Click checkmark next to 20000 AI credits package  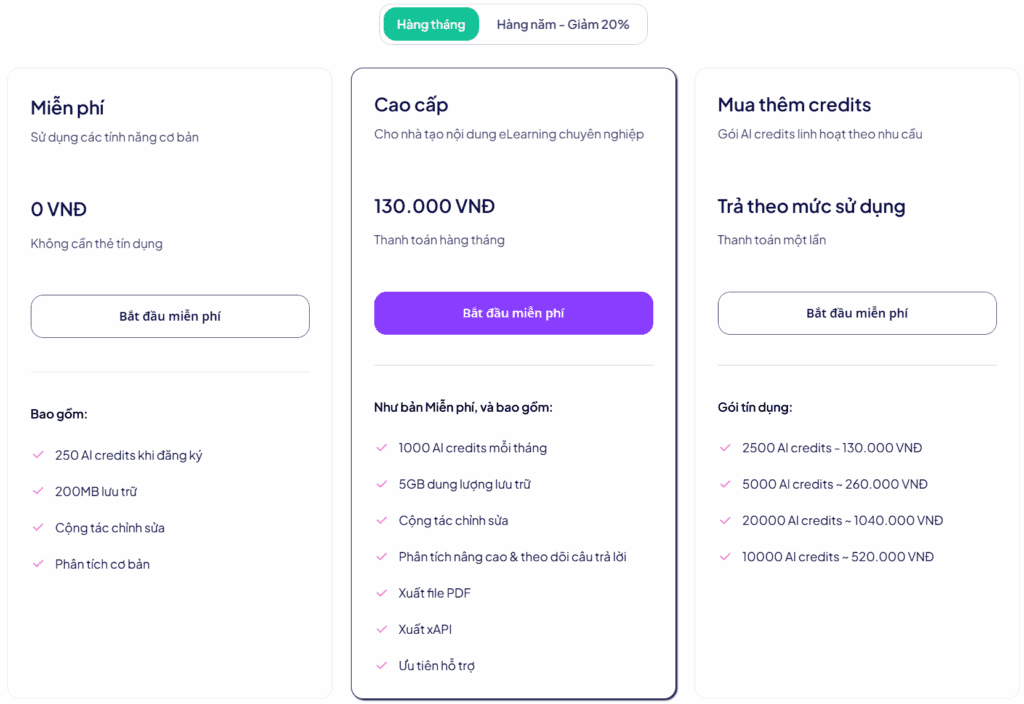725,520
